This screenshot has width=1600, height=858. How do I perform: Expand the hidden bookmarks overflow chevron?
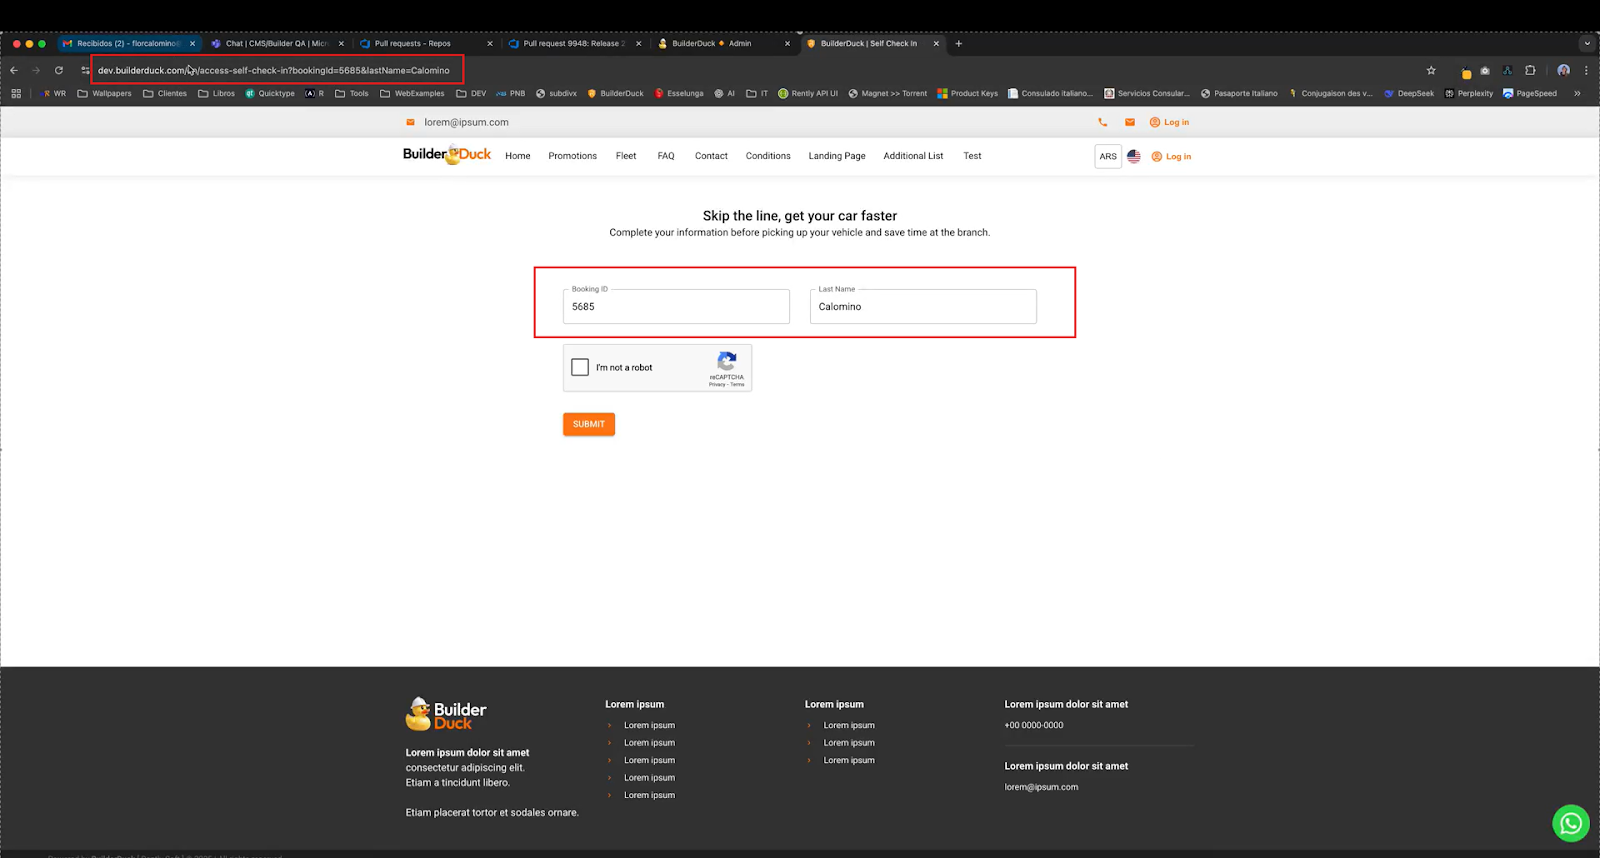[x=1577, y=94]
